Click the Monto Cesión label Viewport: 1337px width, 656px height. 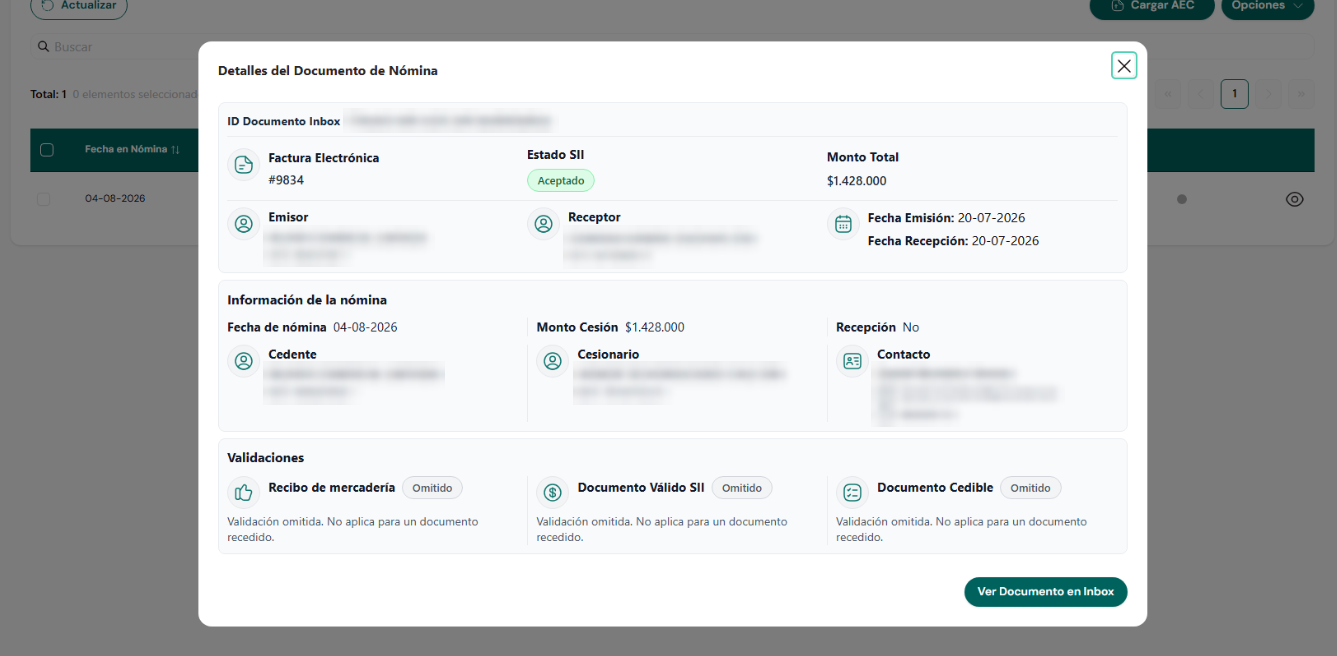click(577, 327)
